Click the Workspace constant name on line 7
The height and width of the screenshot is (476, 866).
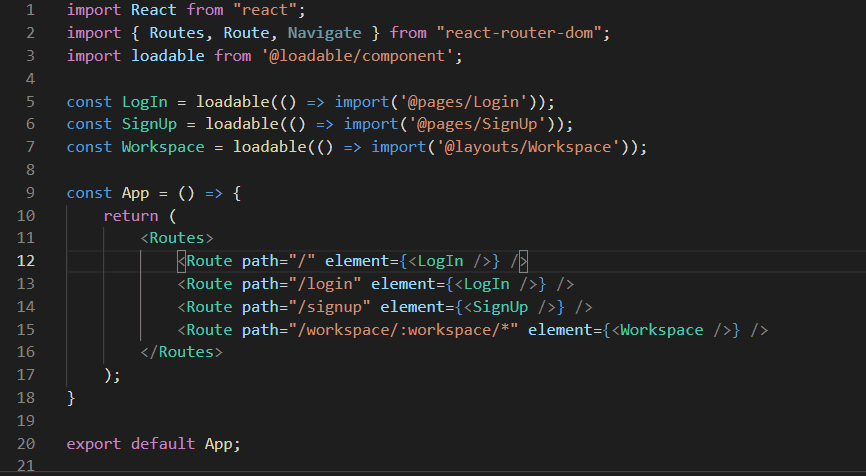point(163,147)
